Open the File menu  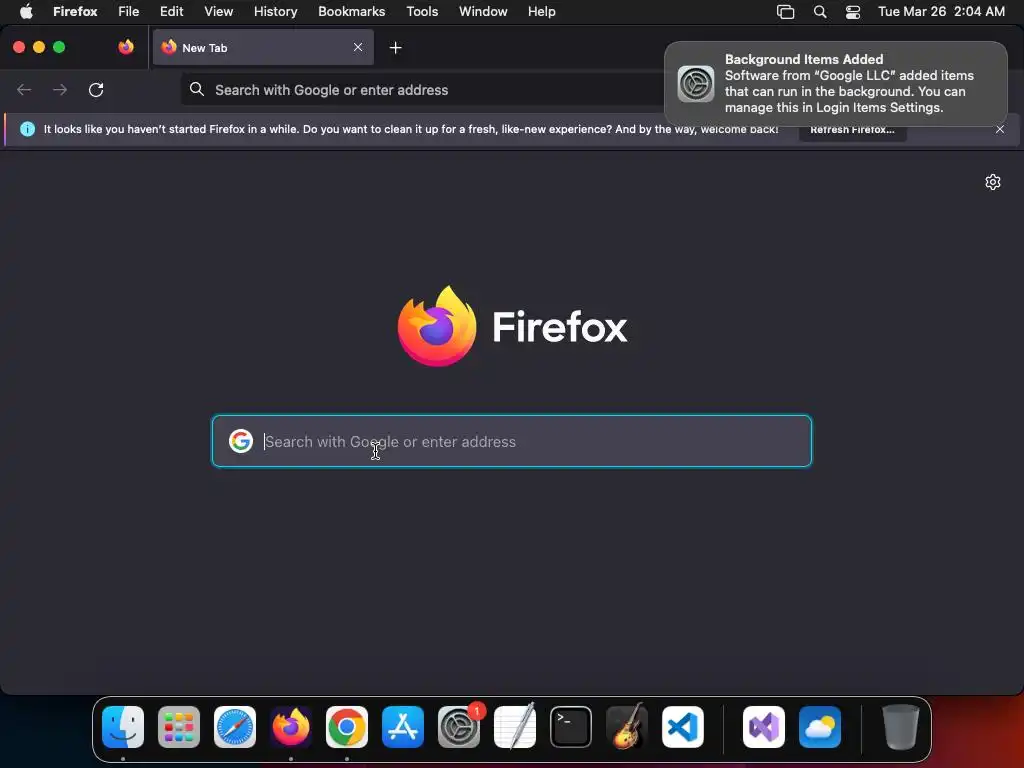(128, 11)
